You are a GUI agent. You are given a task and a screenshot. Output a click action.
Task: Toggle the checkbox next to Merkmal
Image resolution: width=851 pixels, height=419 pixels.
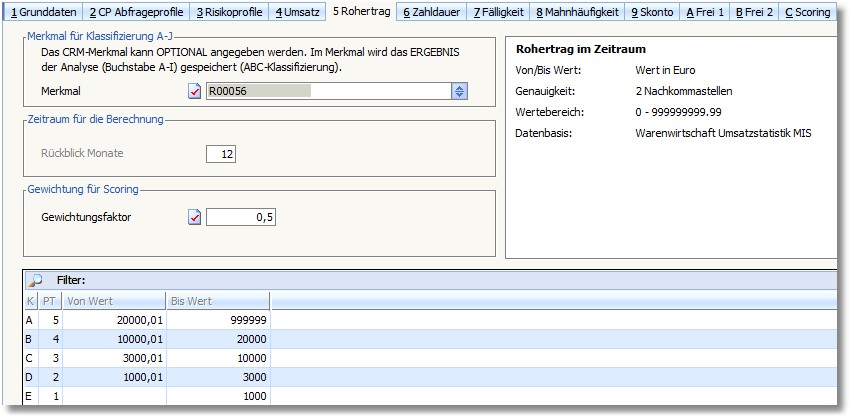point(195,91)
